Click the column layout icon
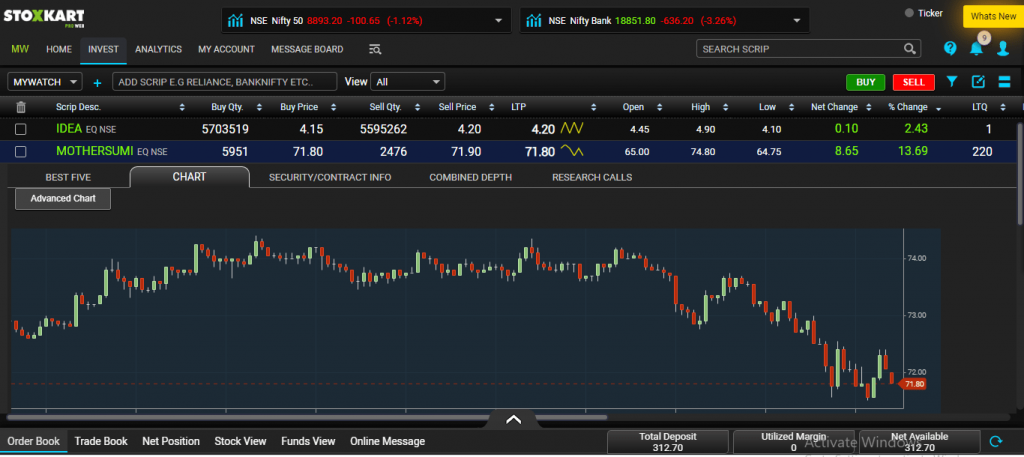 click(x=1004, y=82)
